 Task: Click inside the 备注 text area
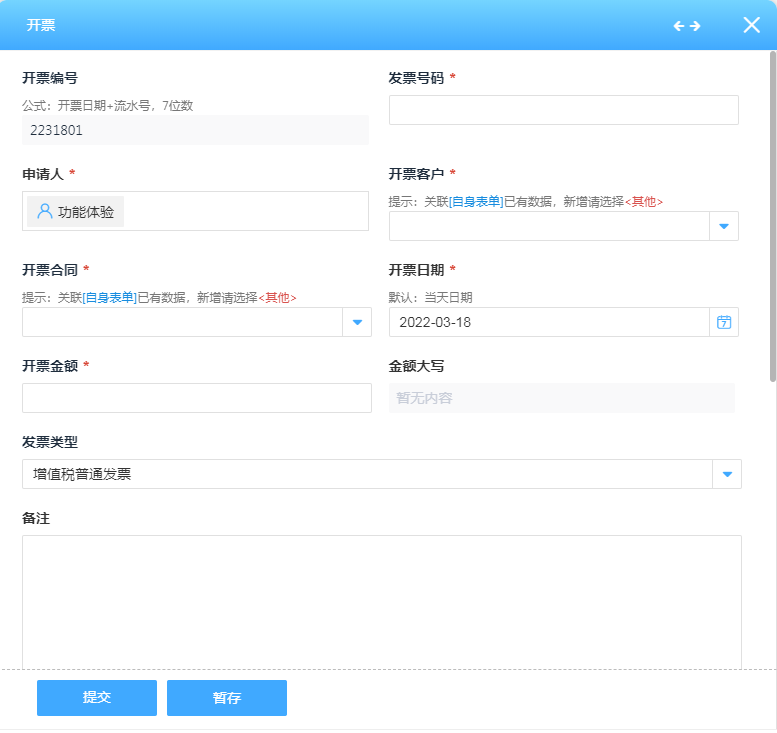point(381,600)
